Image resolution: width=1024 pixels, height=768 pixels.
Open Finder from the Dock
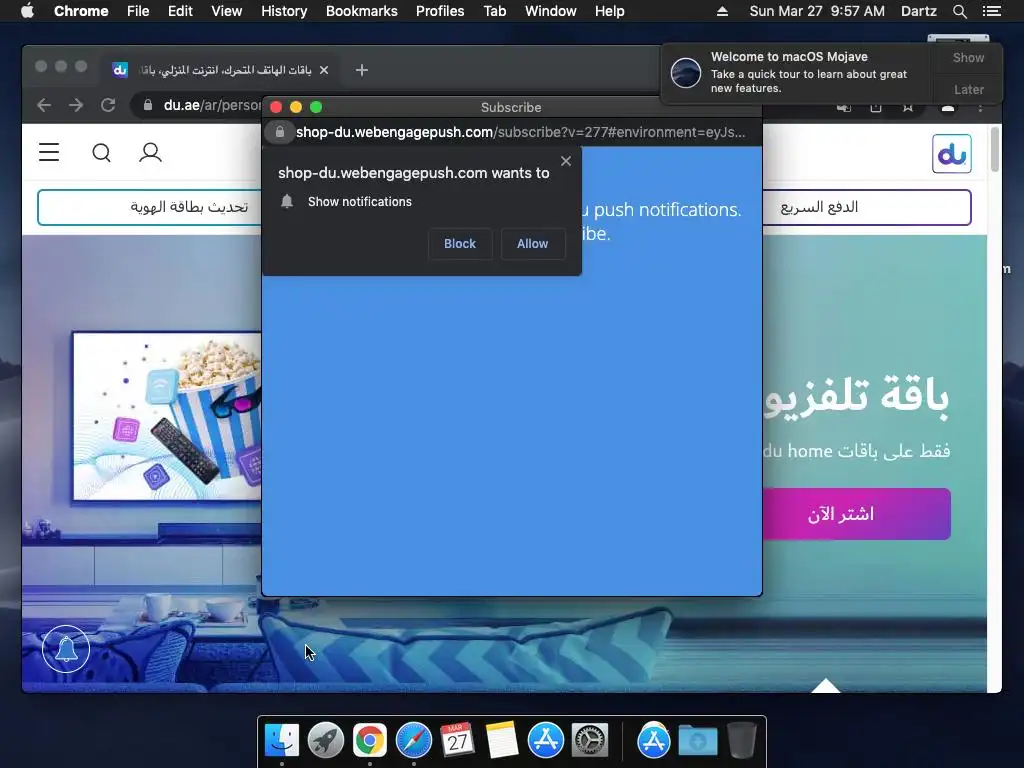pyautogui.click(x=282, y=741)
